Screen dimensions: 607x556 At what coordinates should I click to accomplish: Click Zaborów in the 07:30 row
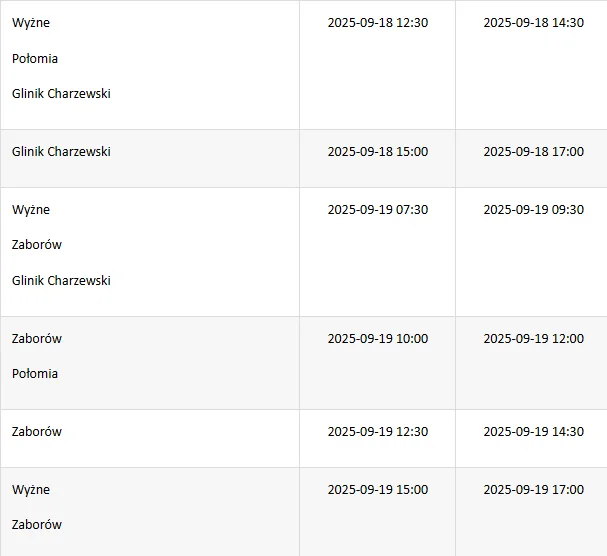click(37, 245)
